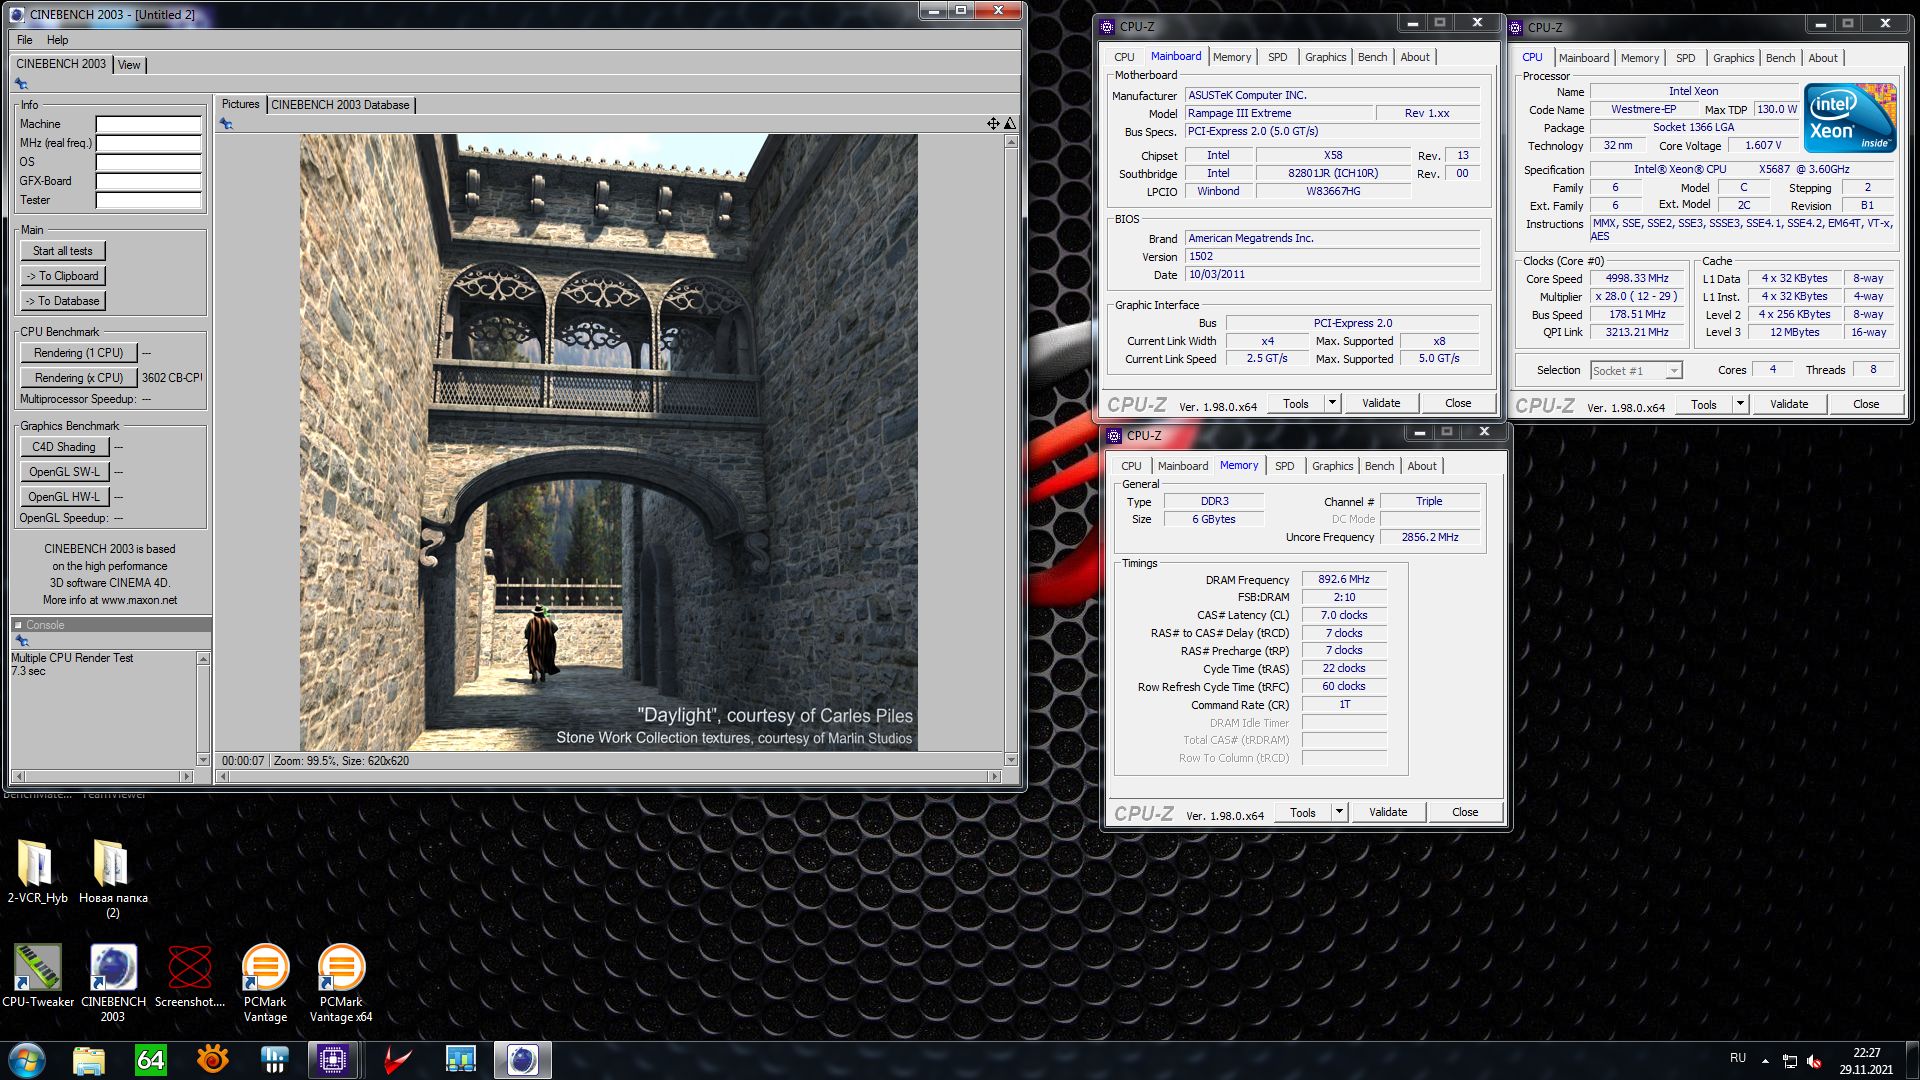This screenshot has width=1920, height=1080.
Task: Open Screenshot desktop shortcut icon
Action: click(x=189, y=975)
